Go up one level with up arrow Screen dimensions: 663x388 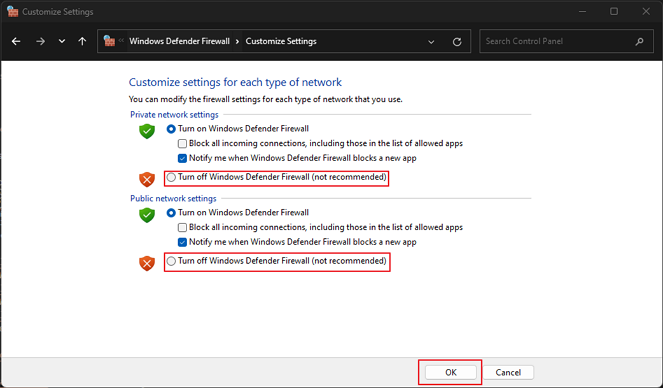82,41
